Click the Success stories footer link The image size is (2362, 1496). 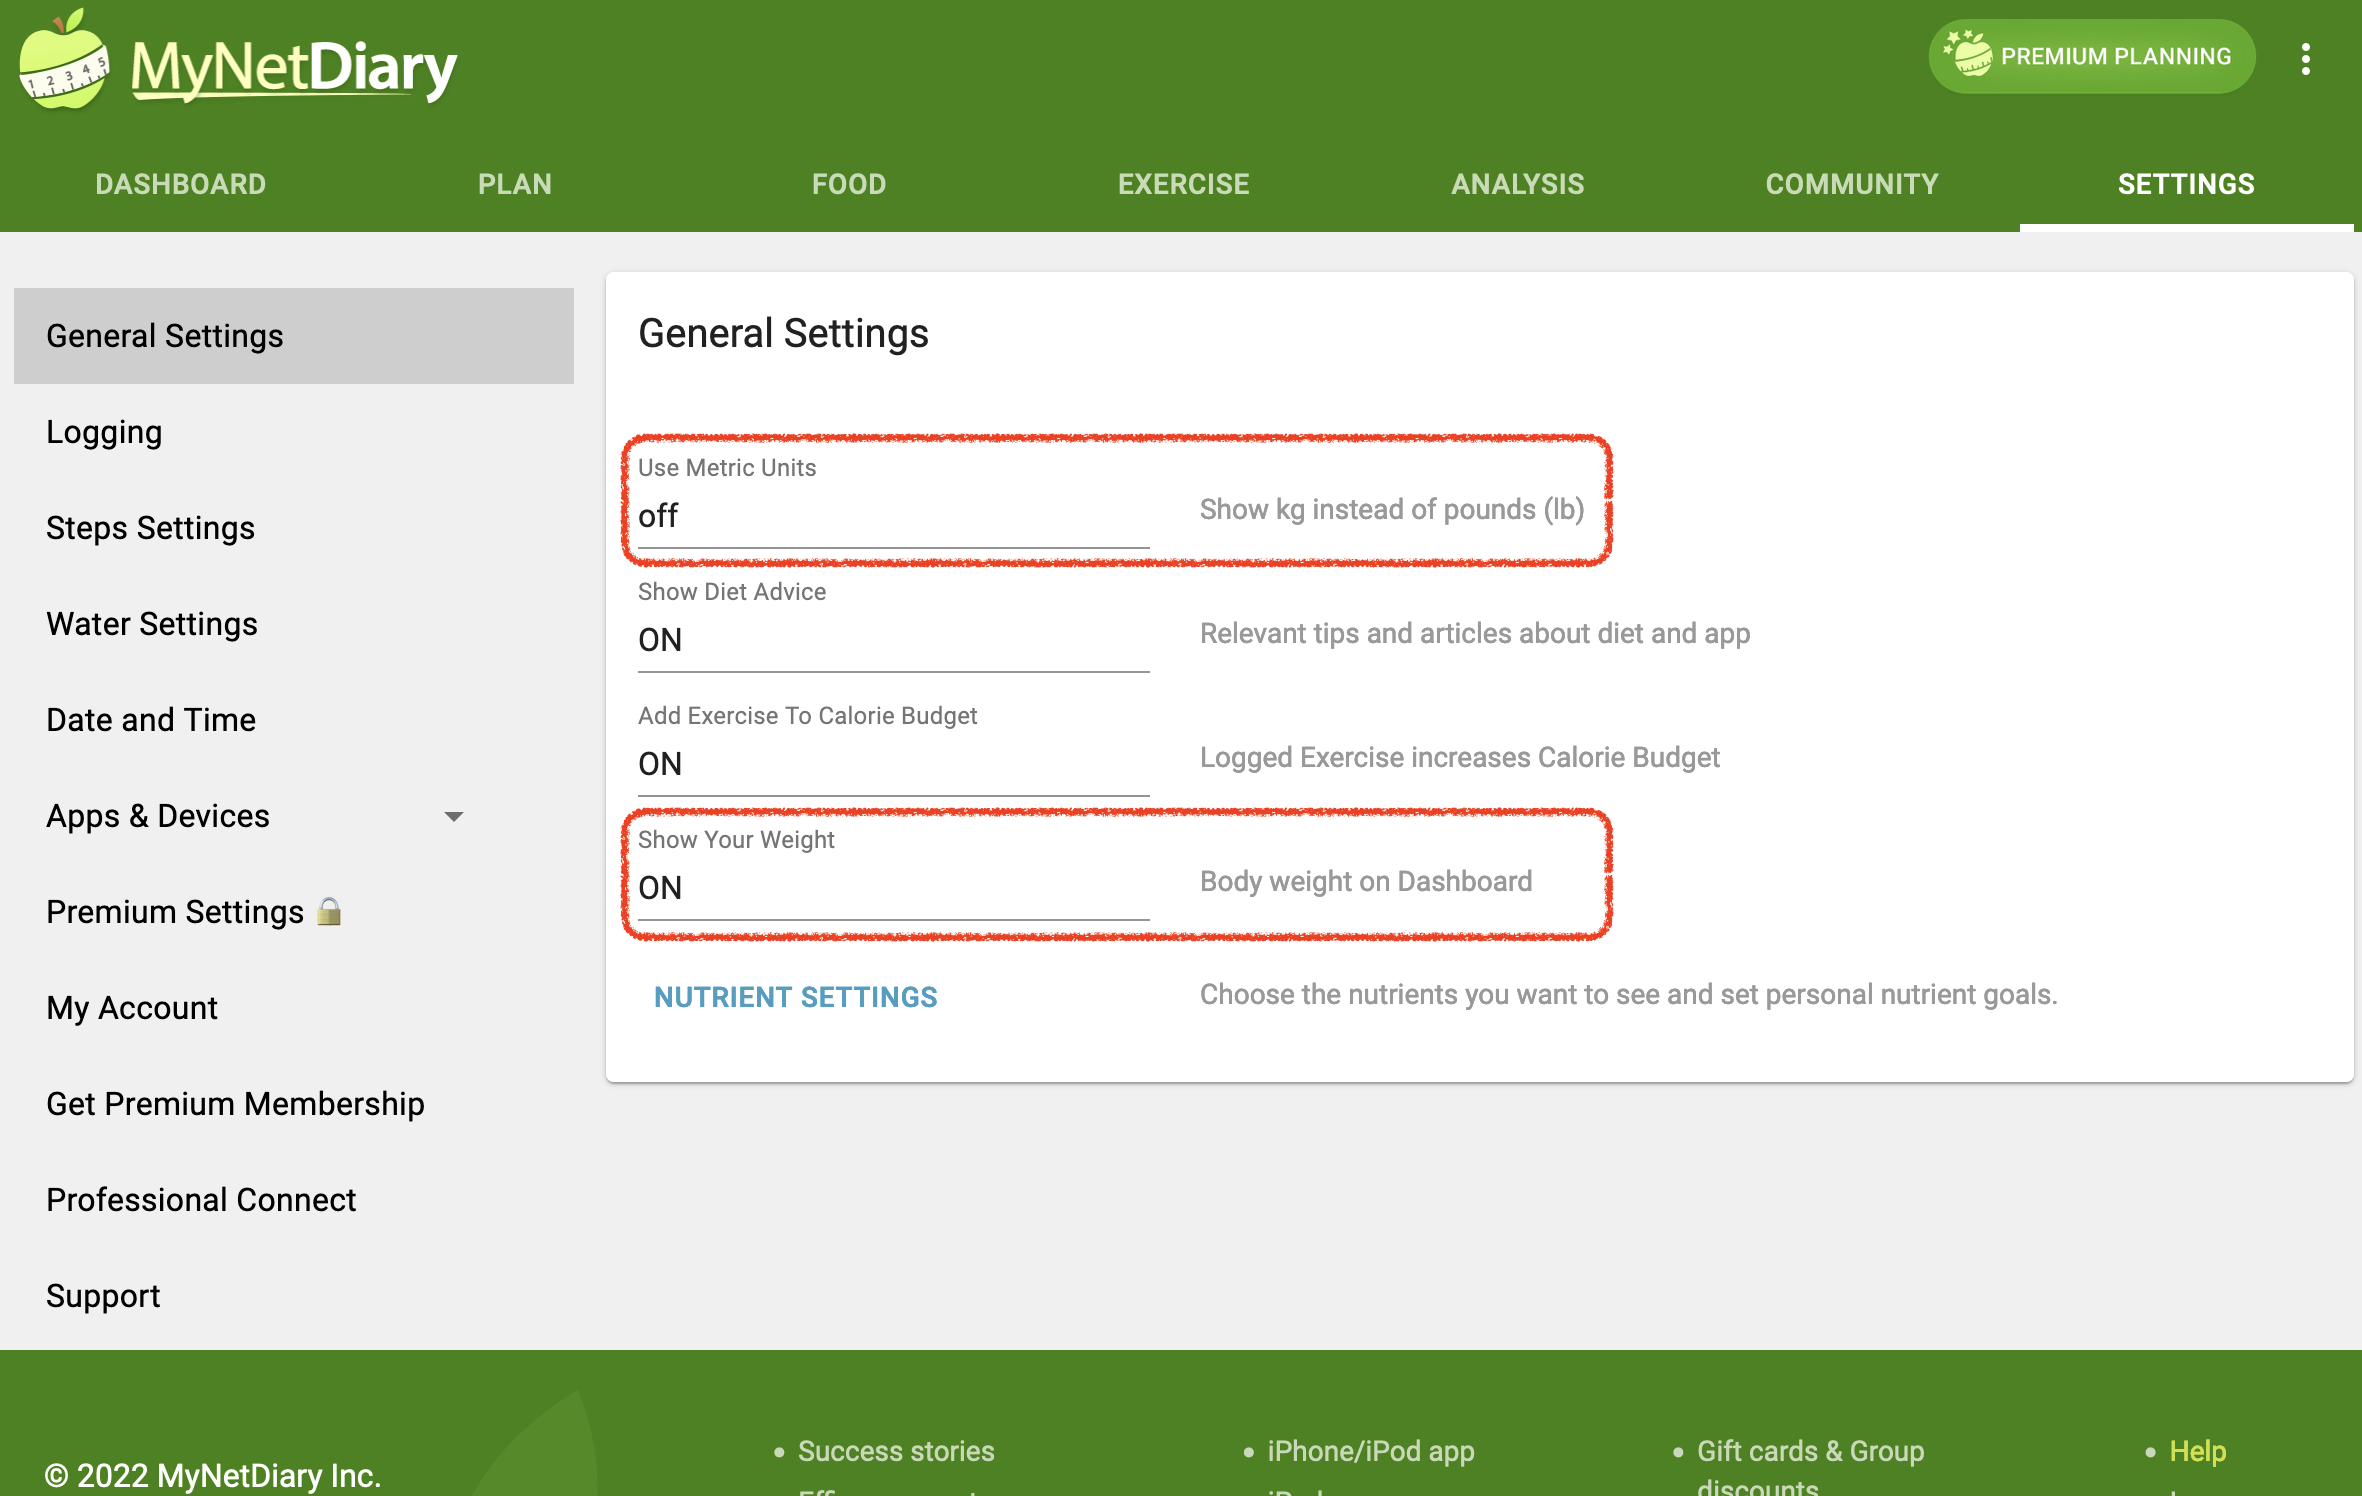[x=896, y=1451]
